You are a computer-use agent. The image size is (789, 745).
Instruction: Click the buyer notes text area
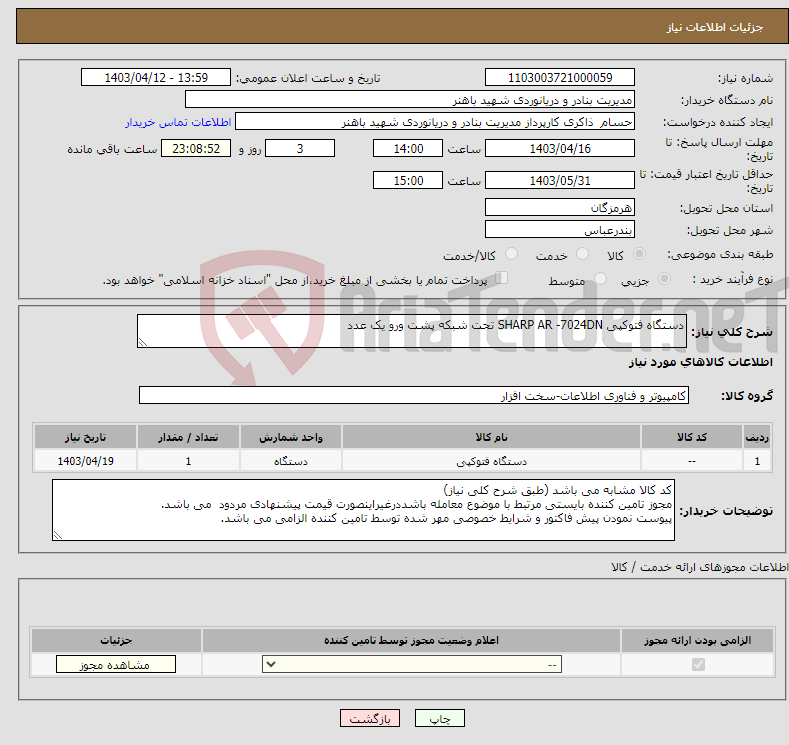pyautogui.click(x=363, y=510)
